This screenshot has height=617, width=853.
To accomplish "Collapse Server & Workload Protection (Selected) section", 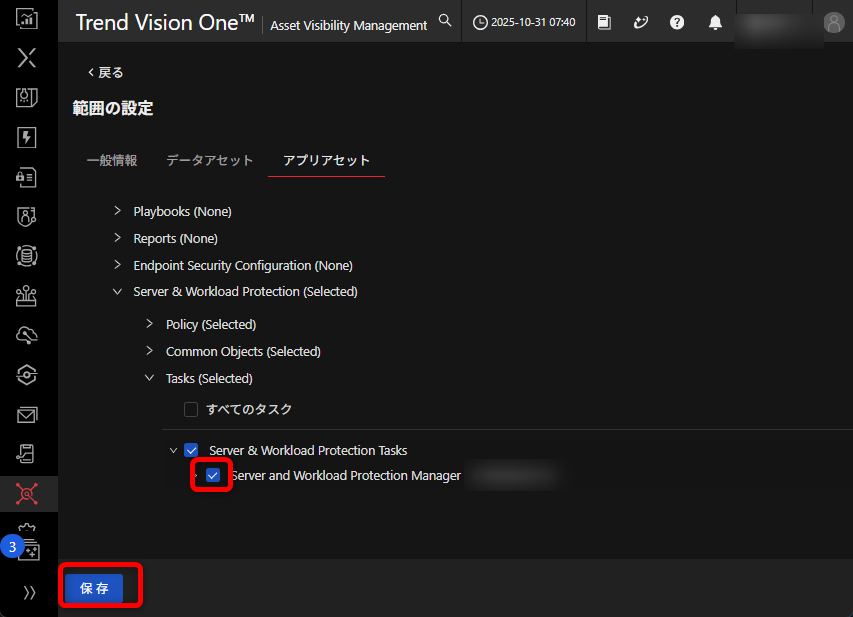I will tap(117, 292).
